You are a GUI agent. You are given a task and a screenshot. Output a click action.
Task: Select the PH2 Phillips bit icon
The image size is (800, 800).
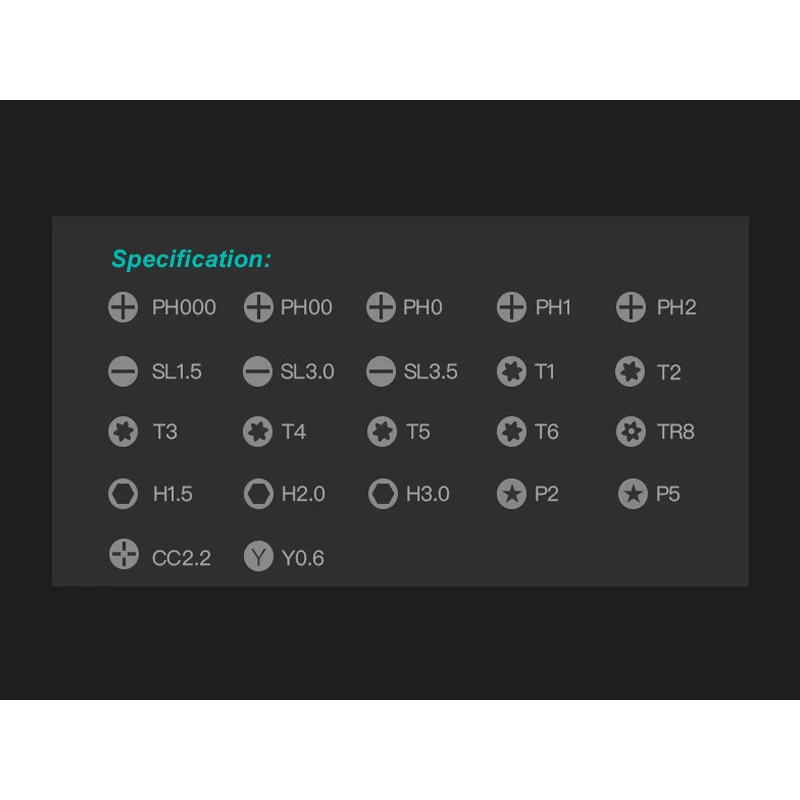(x=631, y=307)
